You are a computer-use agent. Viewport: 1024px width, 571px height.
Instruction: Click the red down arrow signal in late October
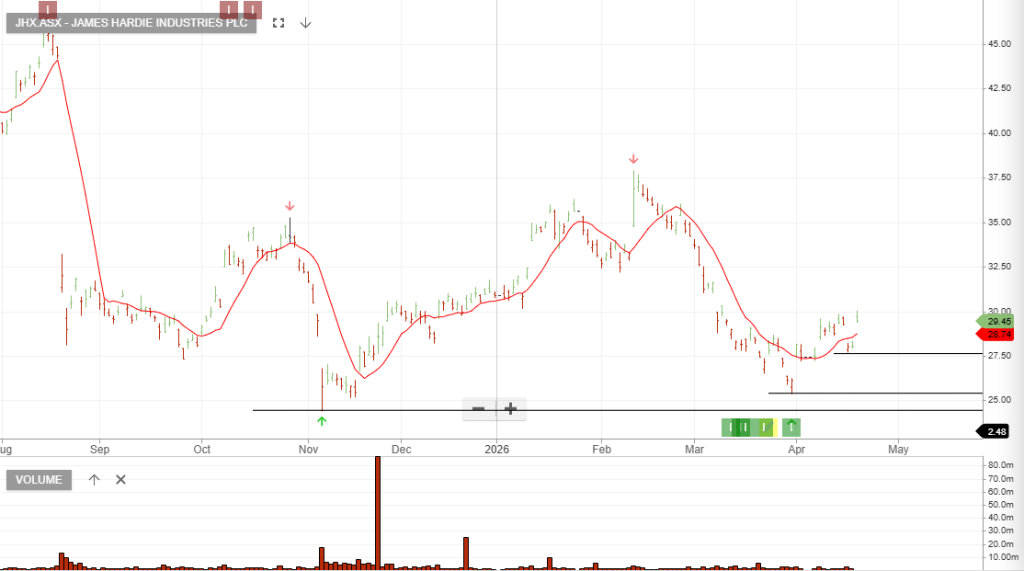289,206
